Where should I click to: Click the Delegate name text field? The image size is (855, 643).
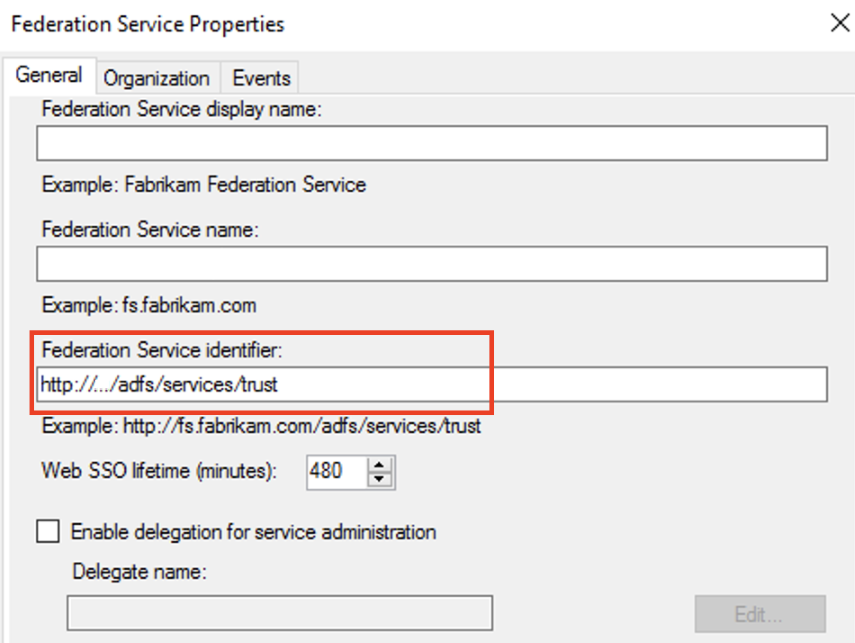click(279, 613)
